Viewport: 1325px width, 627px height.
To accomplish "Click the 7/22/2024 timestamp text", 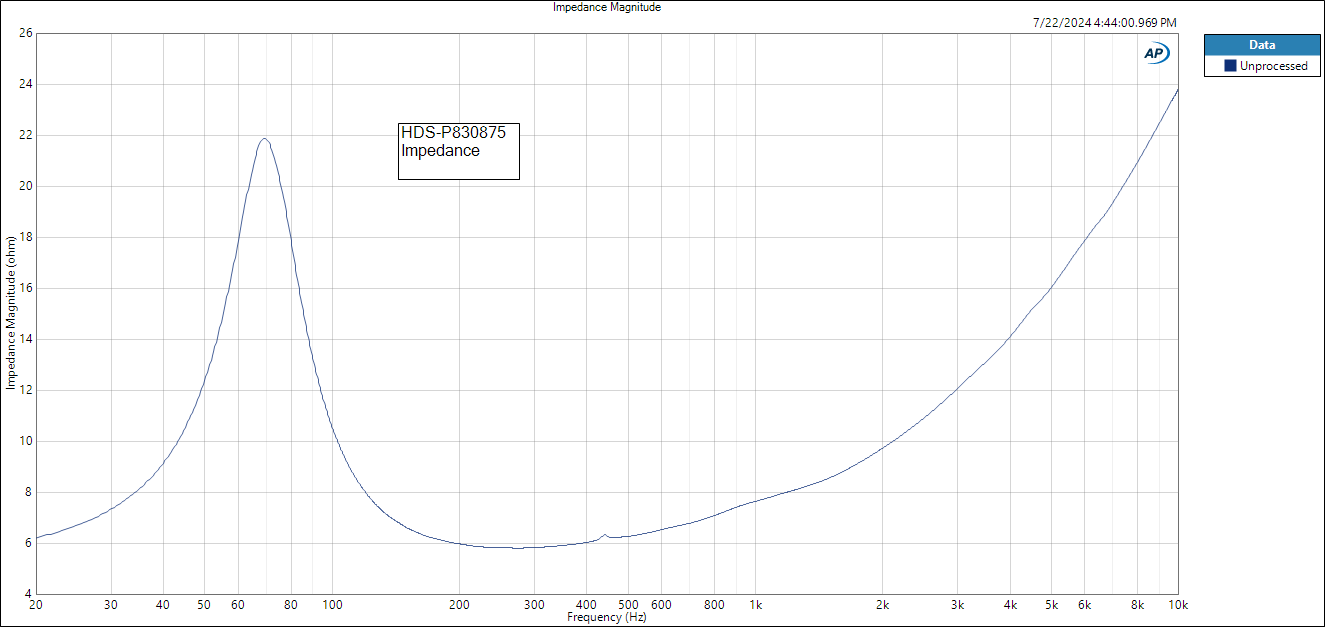I will (1104, 22).
